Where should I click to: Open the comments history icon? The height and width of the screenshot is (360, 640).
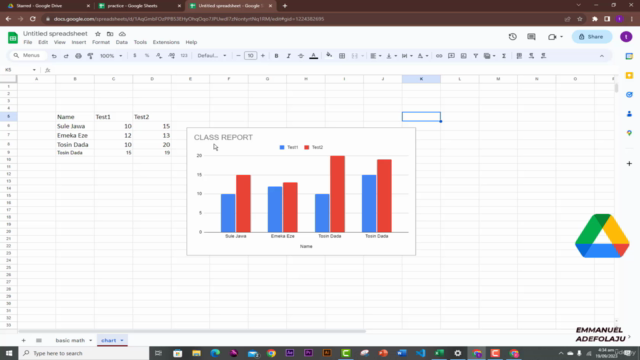(531, 37)
